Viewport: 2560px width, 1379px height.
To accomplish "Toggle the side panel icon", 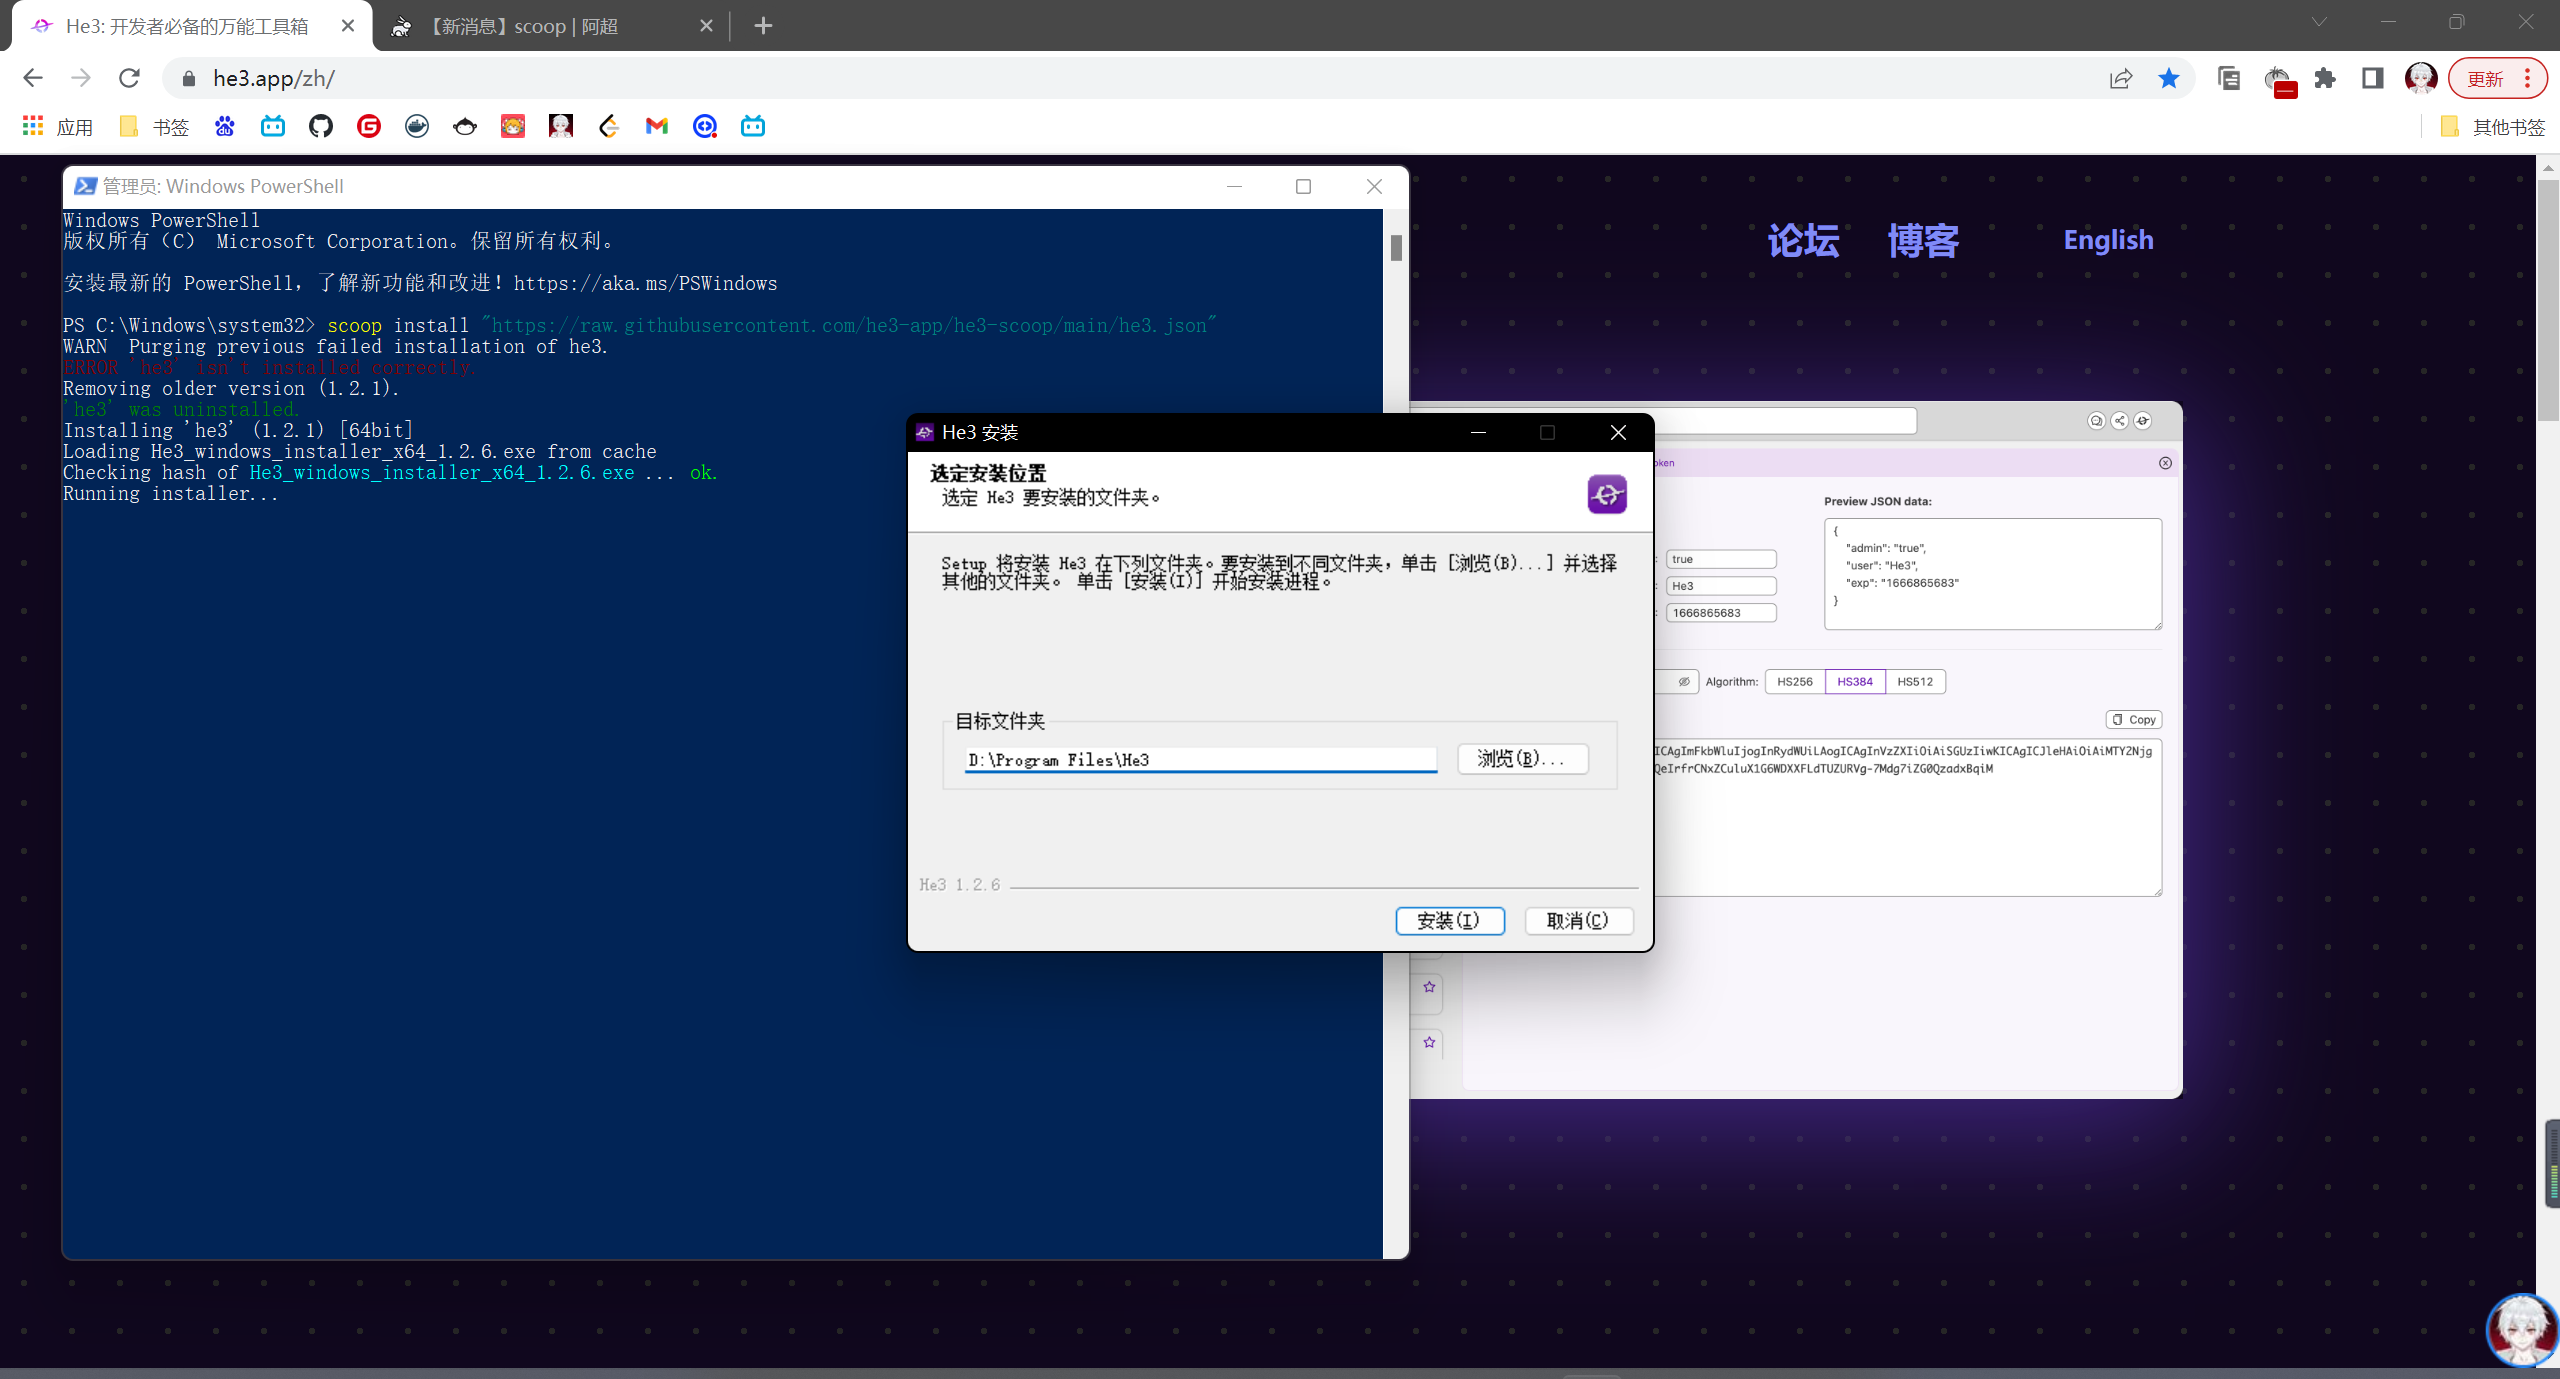I will click(x=2372, y=78).
